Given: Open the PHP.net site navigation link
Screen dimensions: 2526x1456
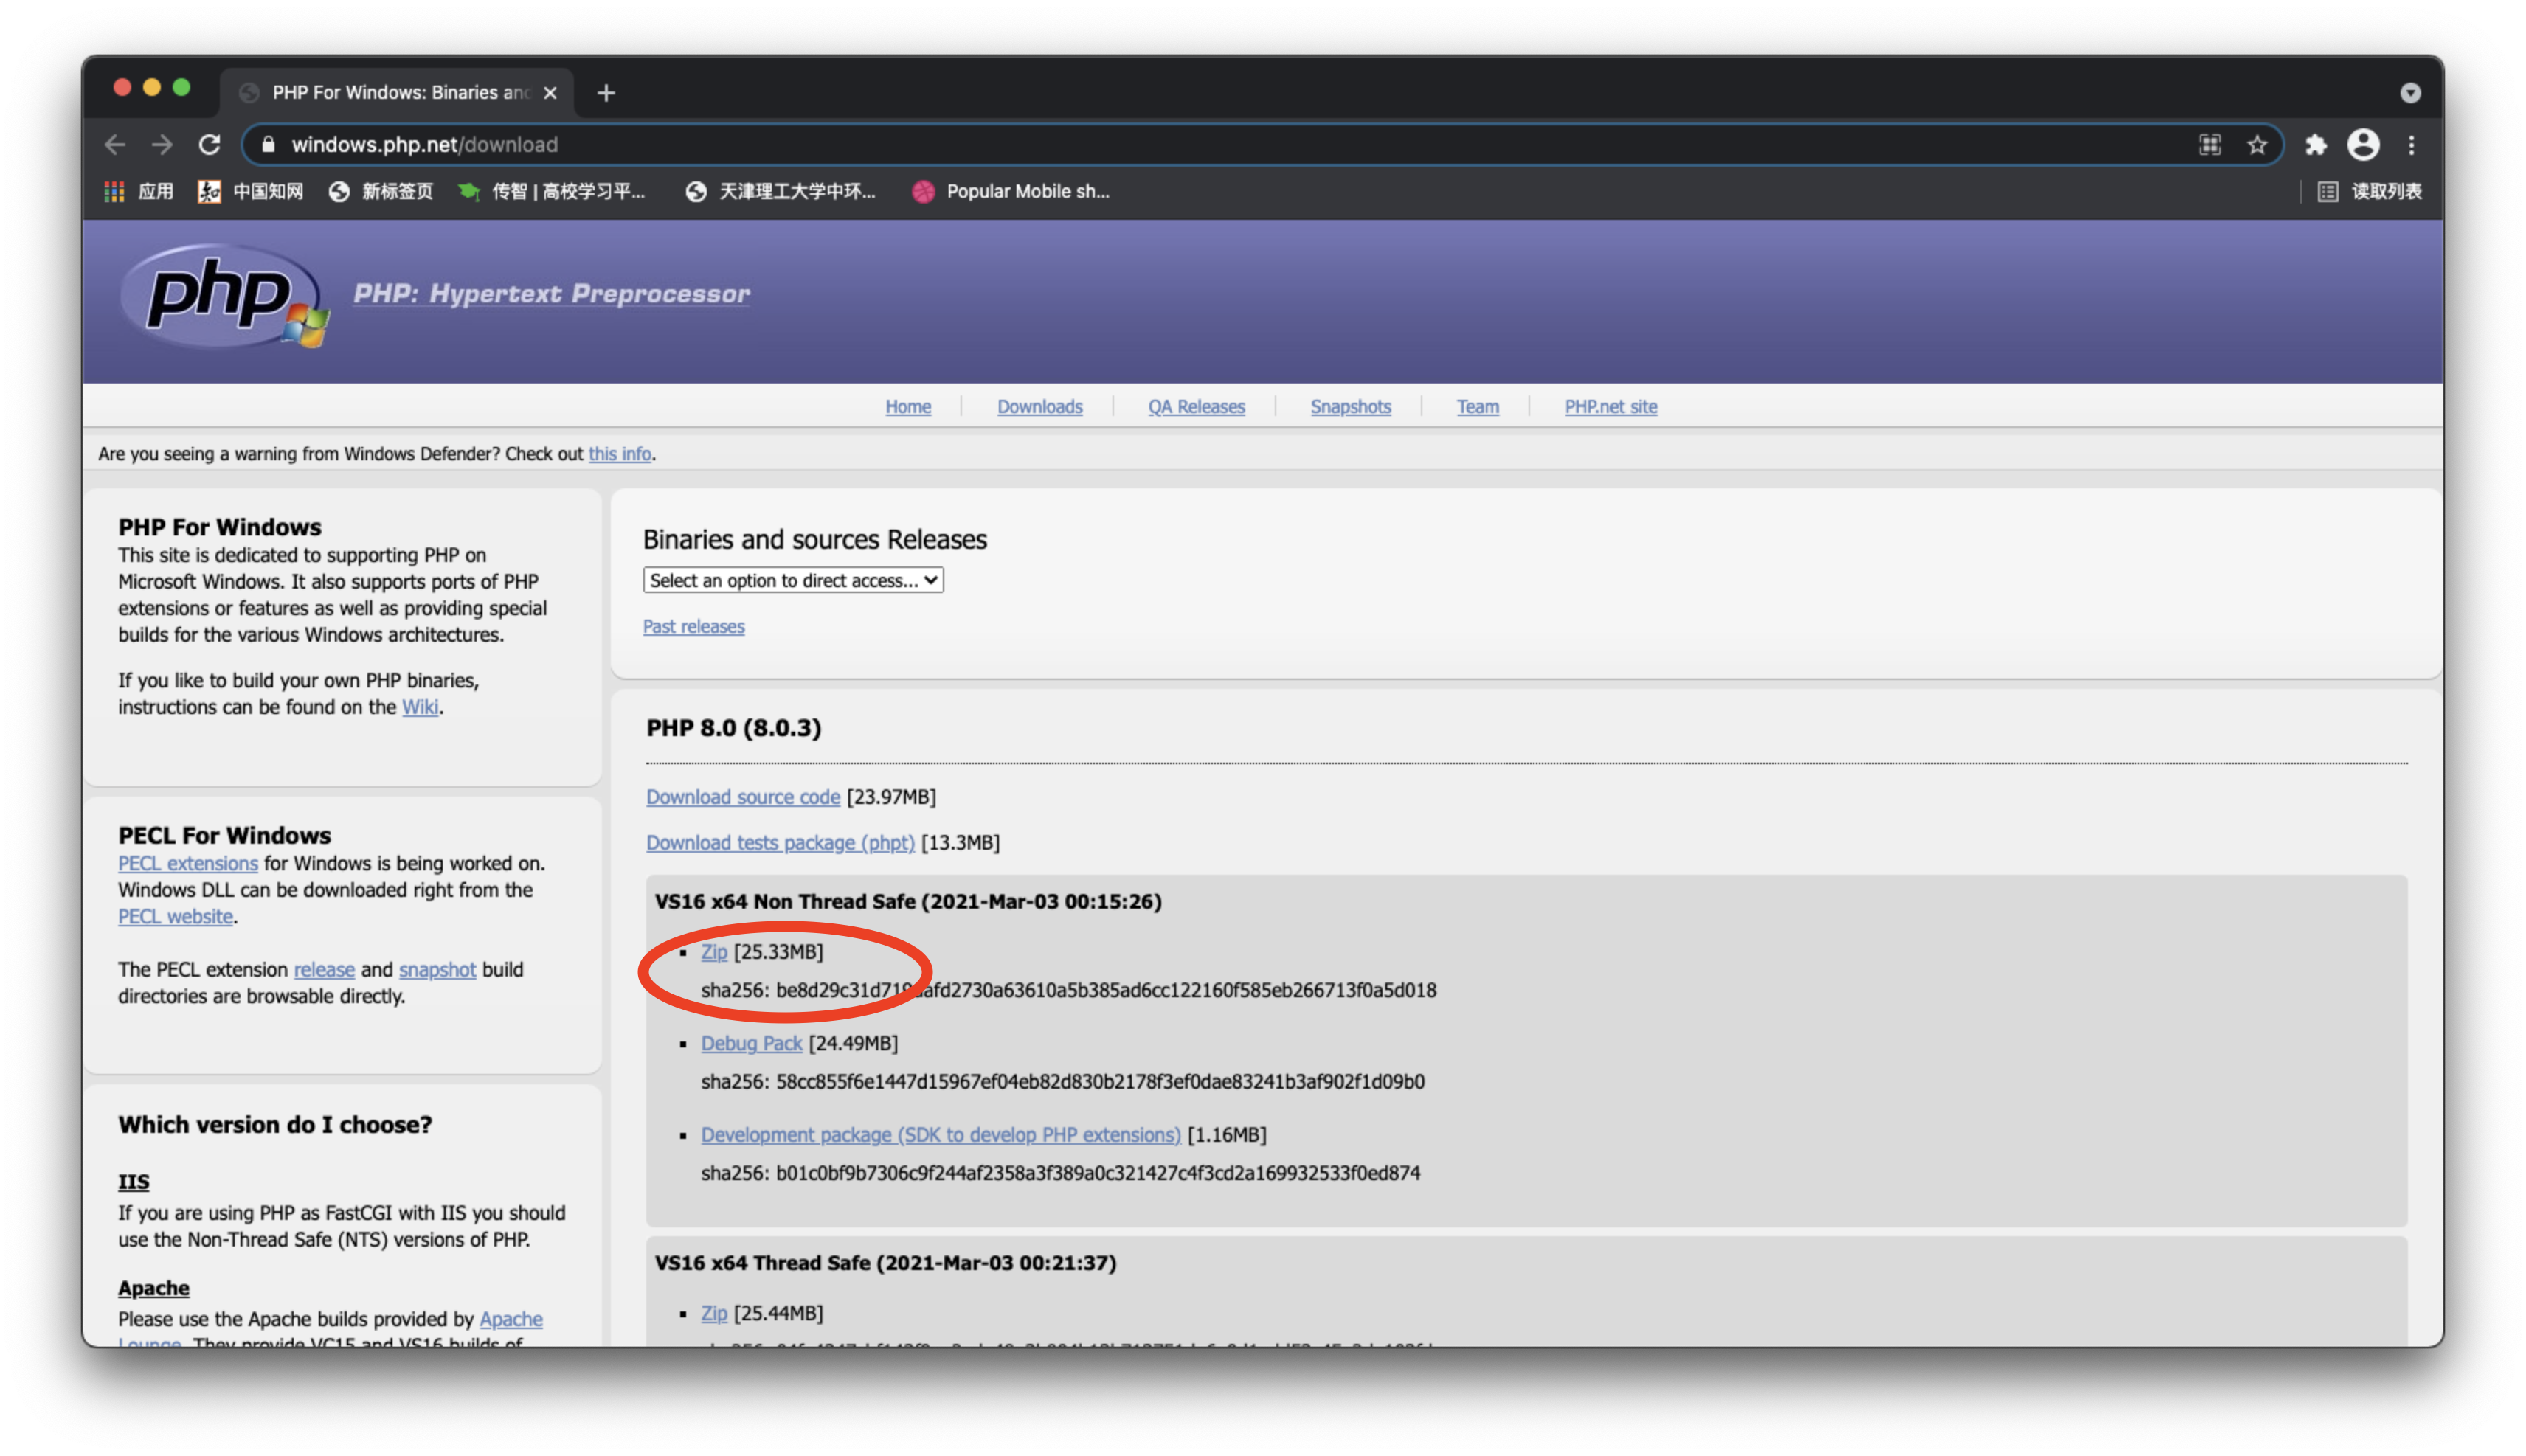Looking at the screenshot, I should 1611,407.
